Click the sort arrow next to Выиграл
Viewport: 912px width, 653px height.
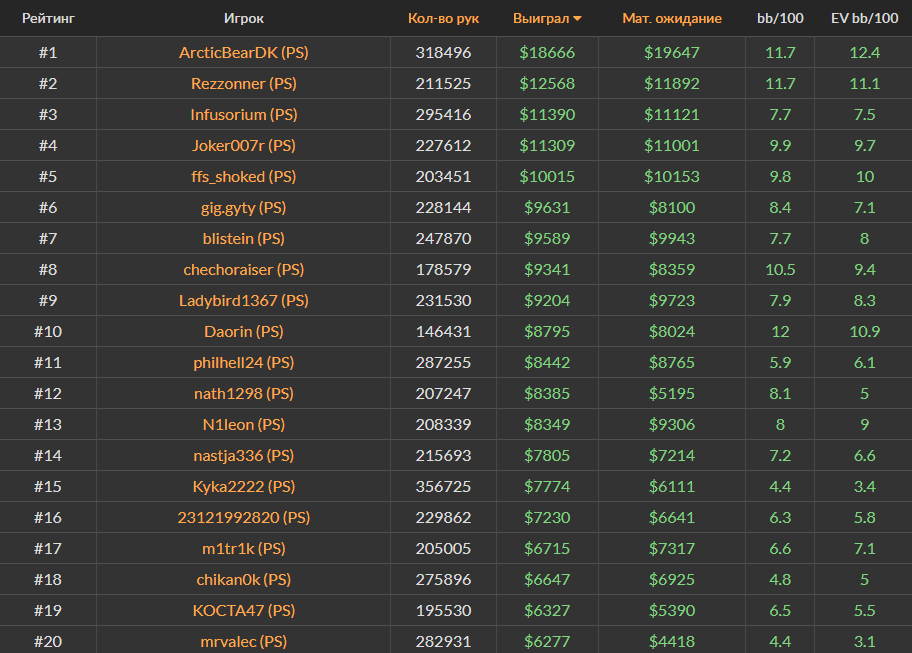tap(577, 19)
